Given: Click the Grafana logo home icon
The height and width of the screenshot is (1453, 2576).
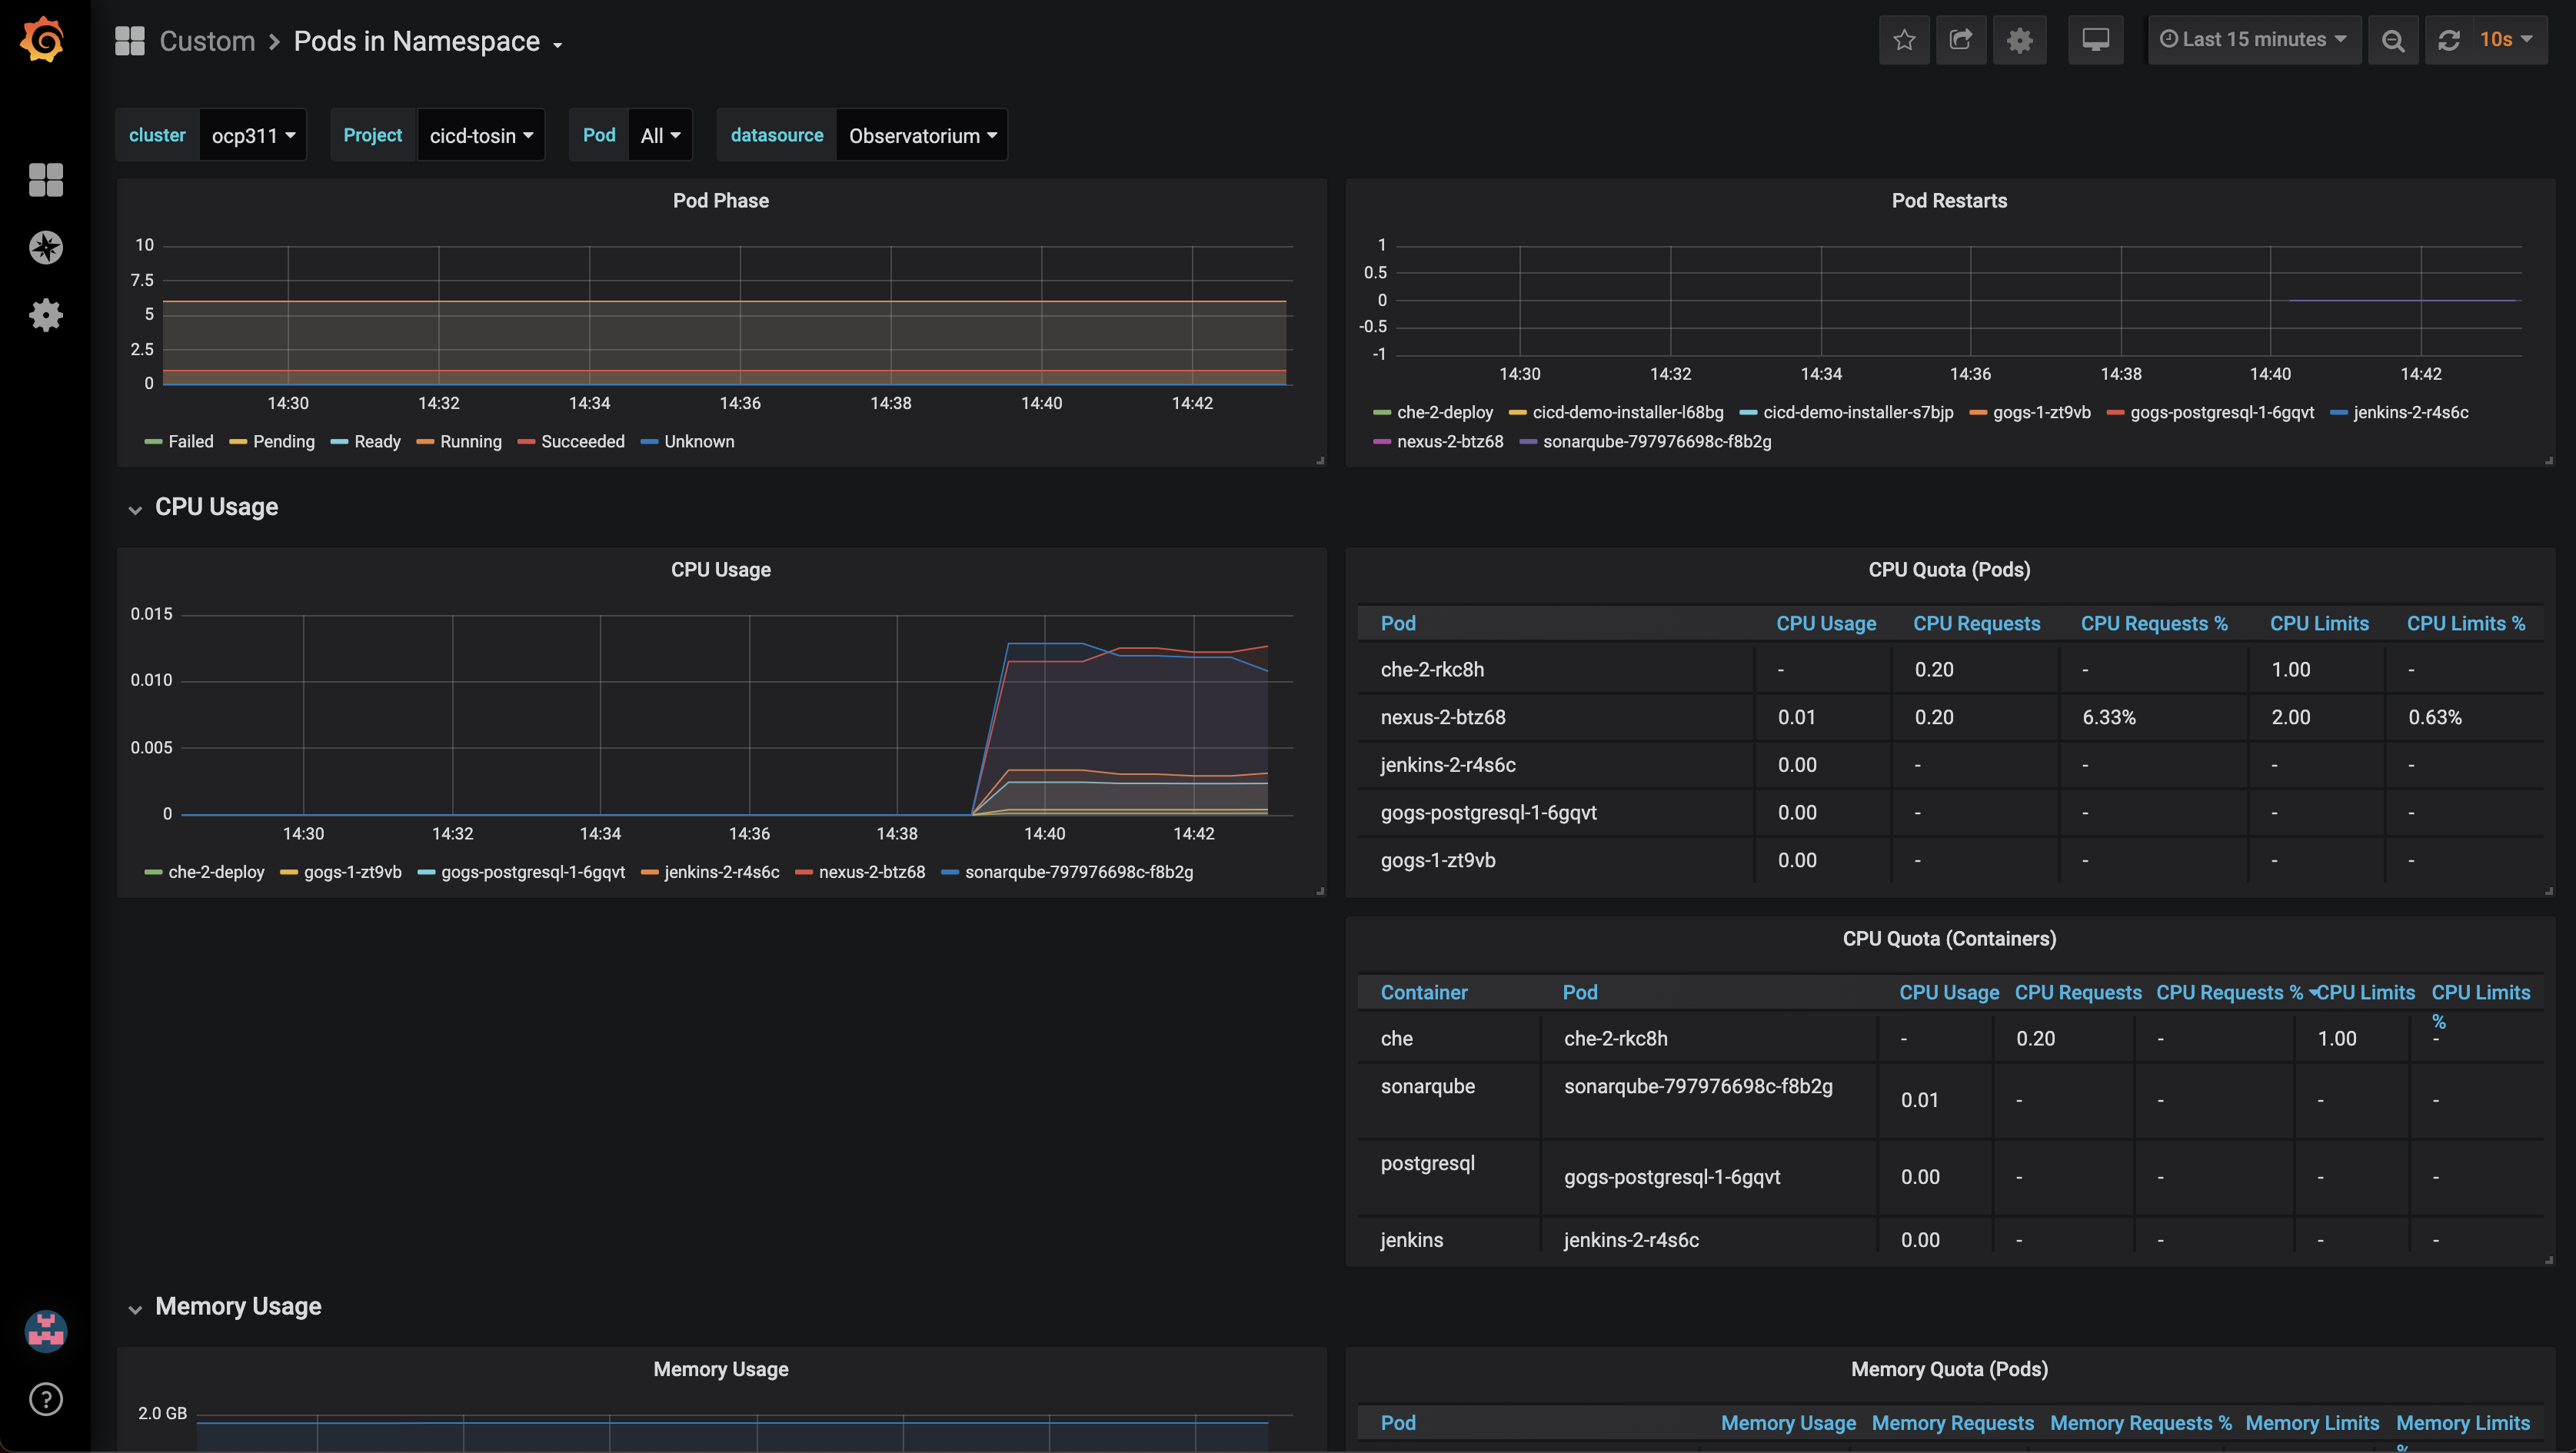Looking at the screenshot, I should 43,41.
